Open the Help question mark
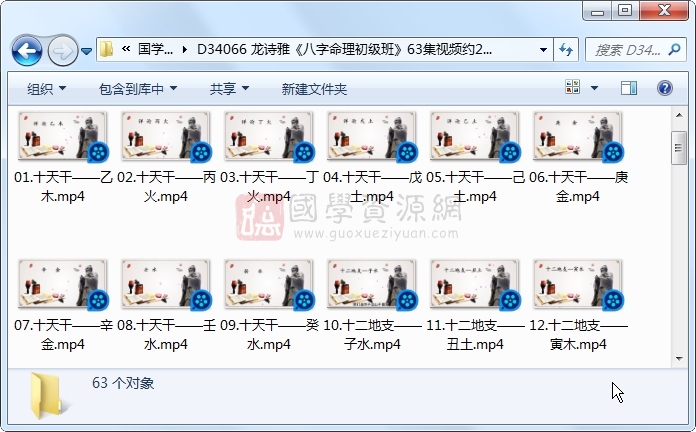This screenshot has width=696, height=432. tap(664, 88)
